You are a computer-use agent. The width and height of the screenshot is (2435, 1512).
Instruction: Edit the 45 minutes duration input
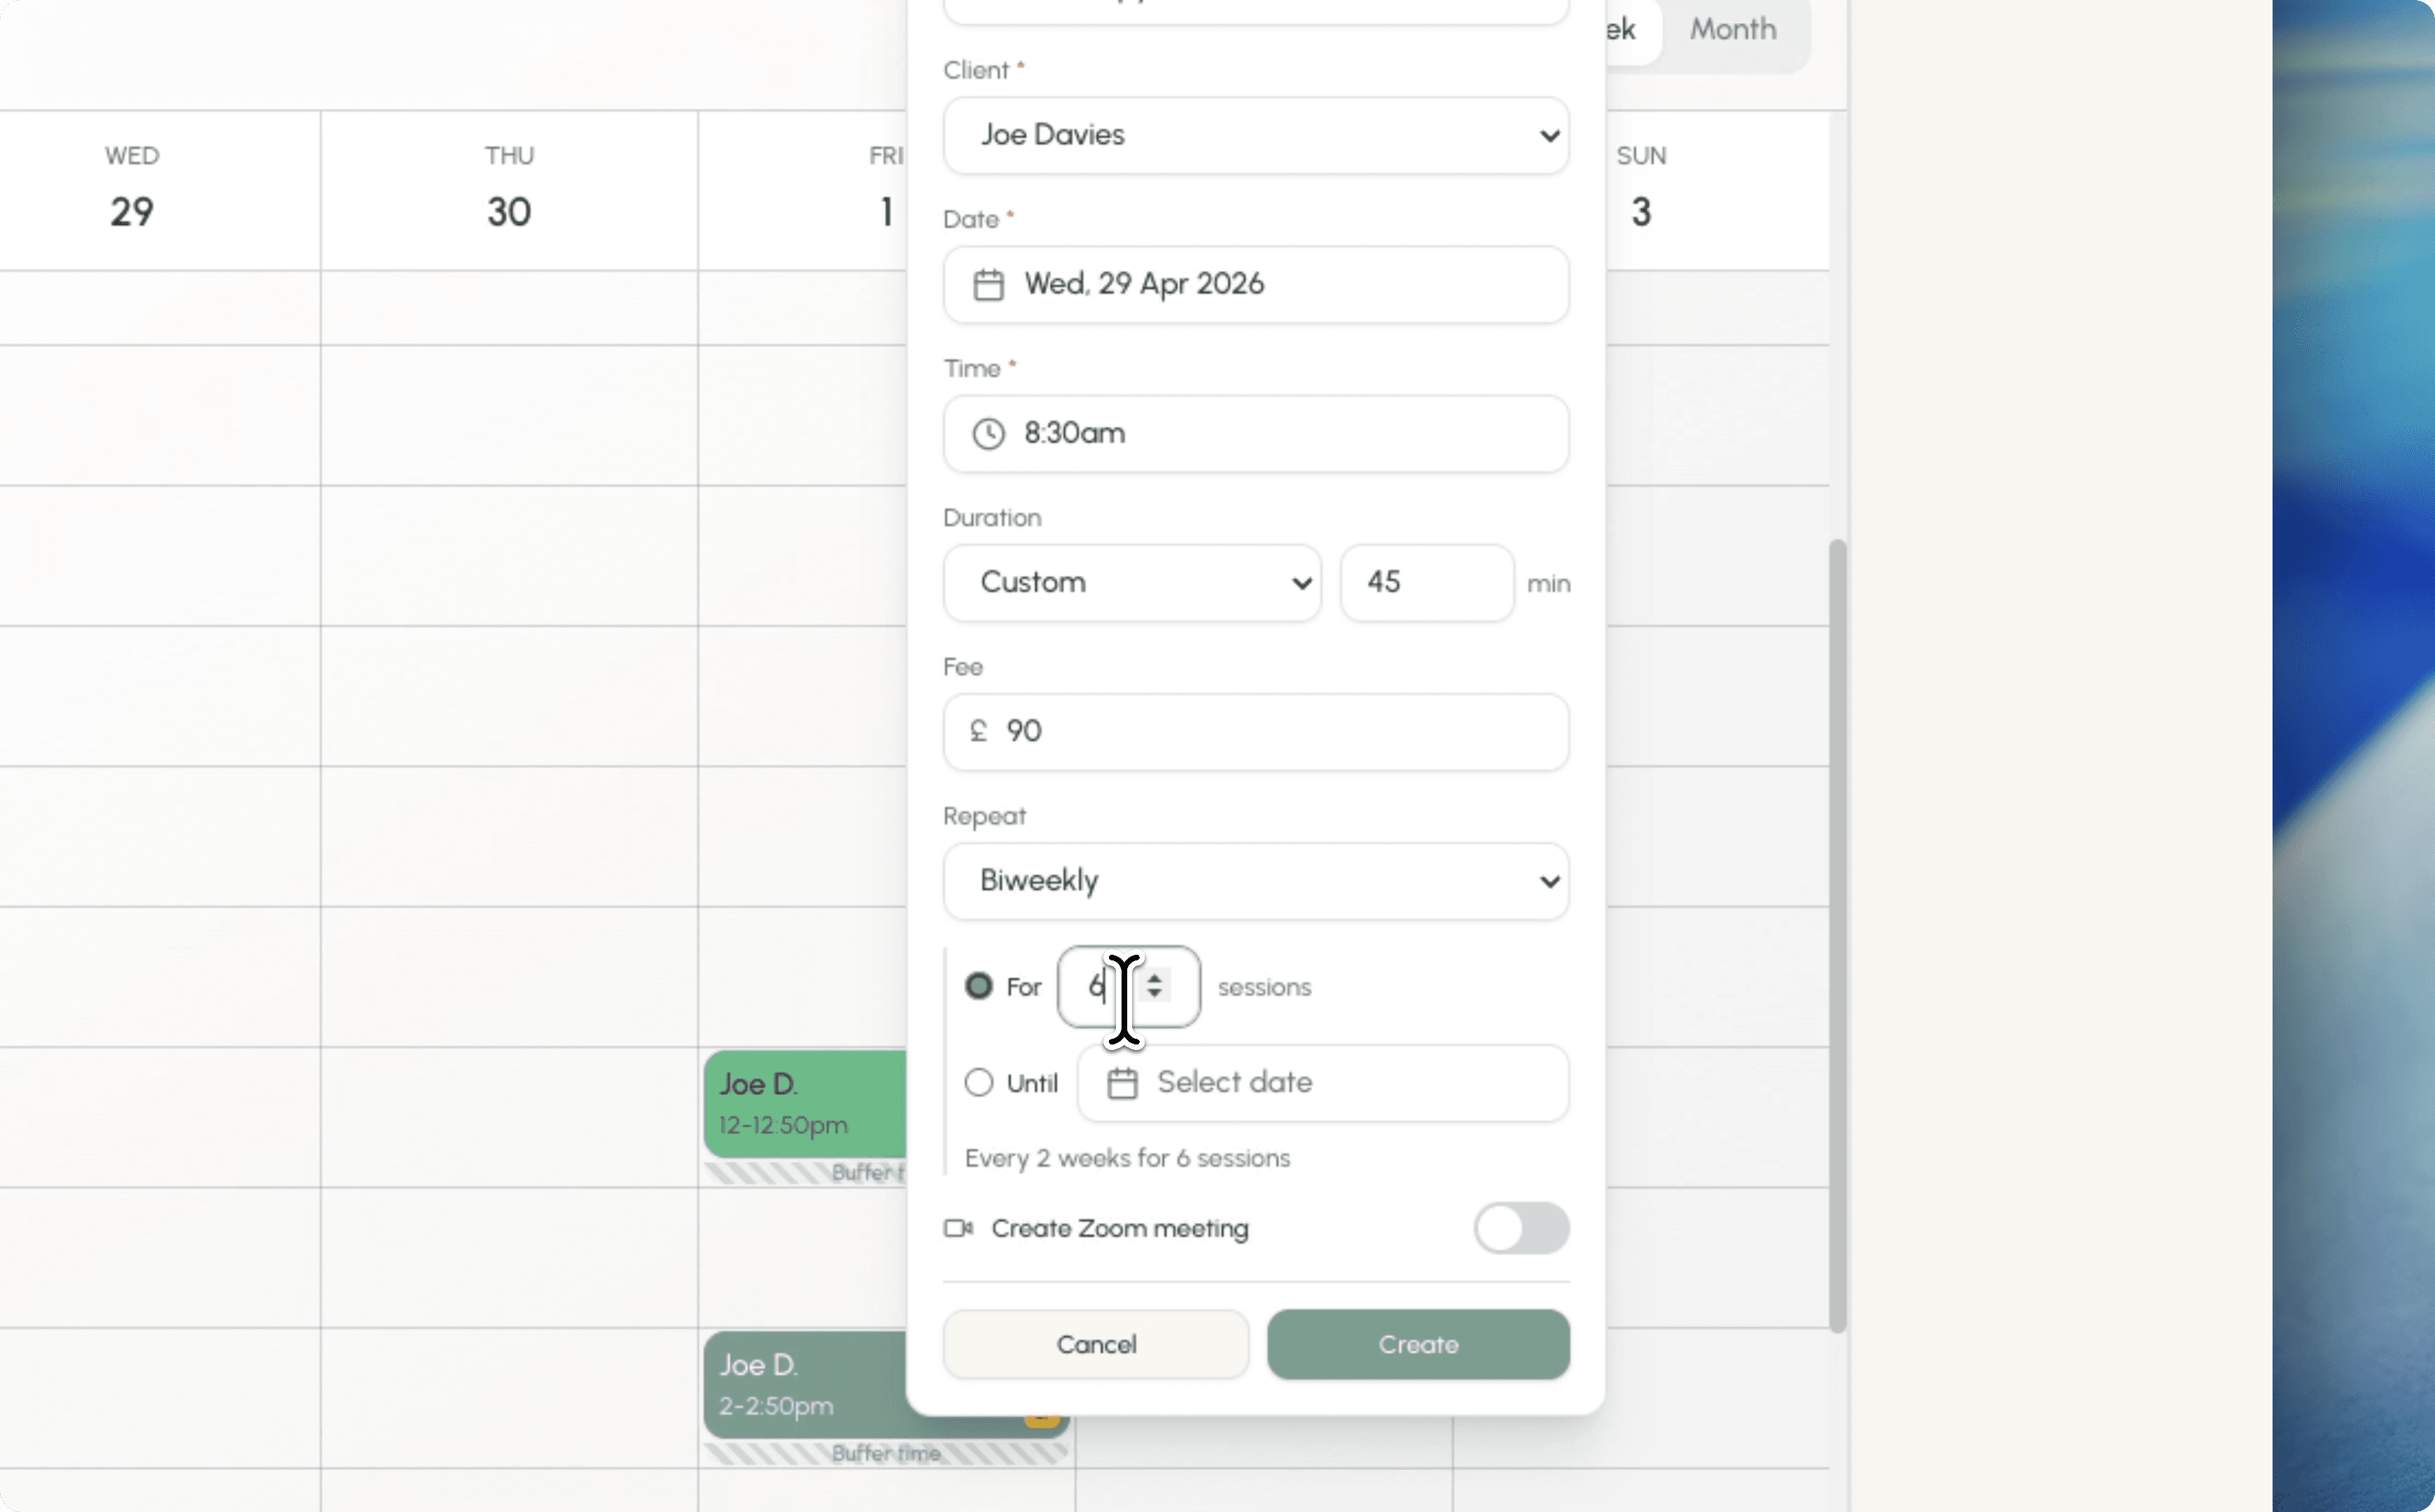click(1426, 582)
